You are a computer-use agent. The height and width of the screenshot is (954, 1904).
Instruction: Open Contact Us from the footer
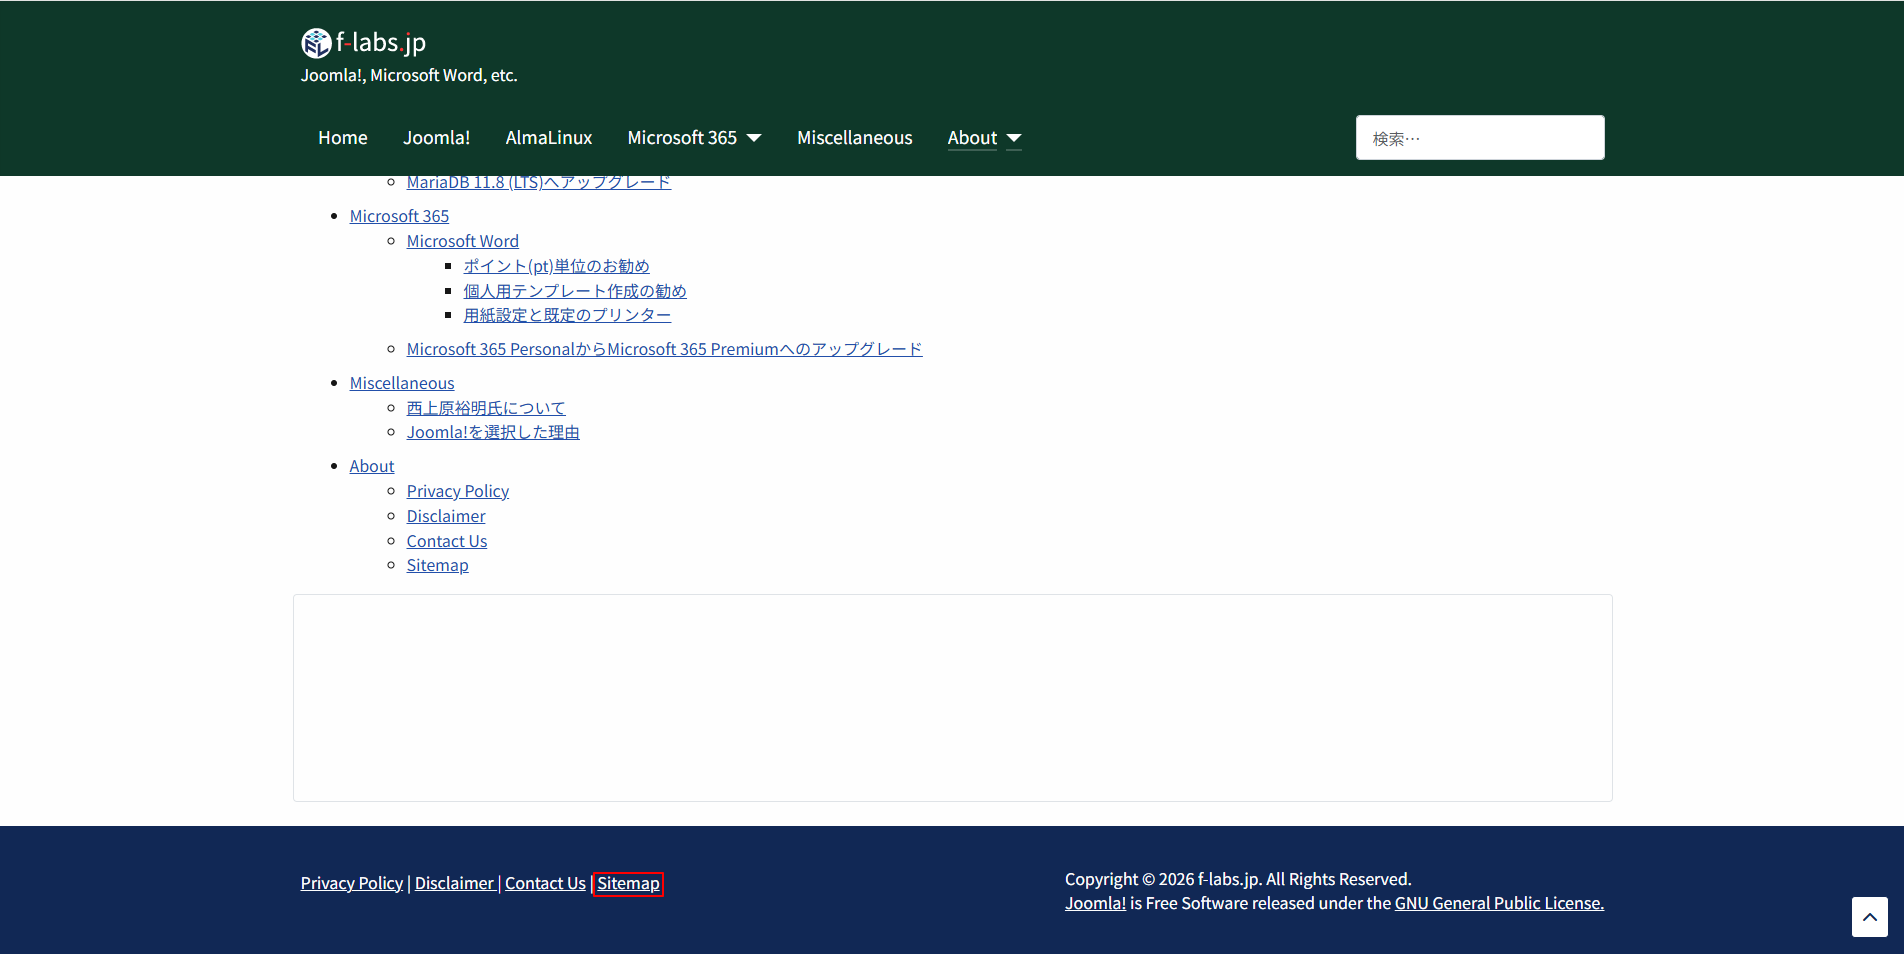[545, 883]
